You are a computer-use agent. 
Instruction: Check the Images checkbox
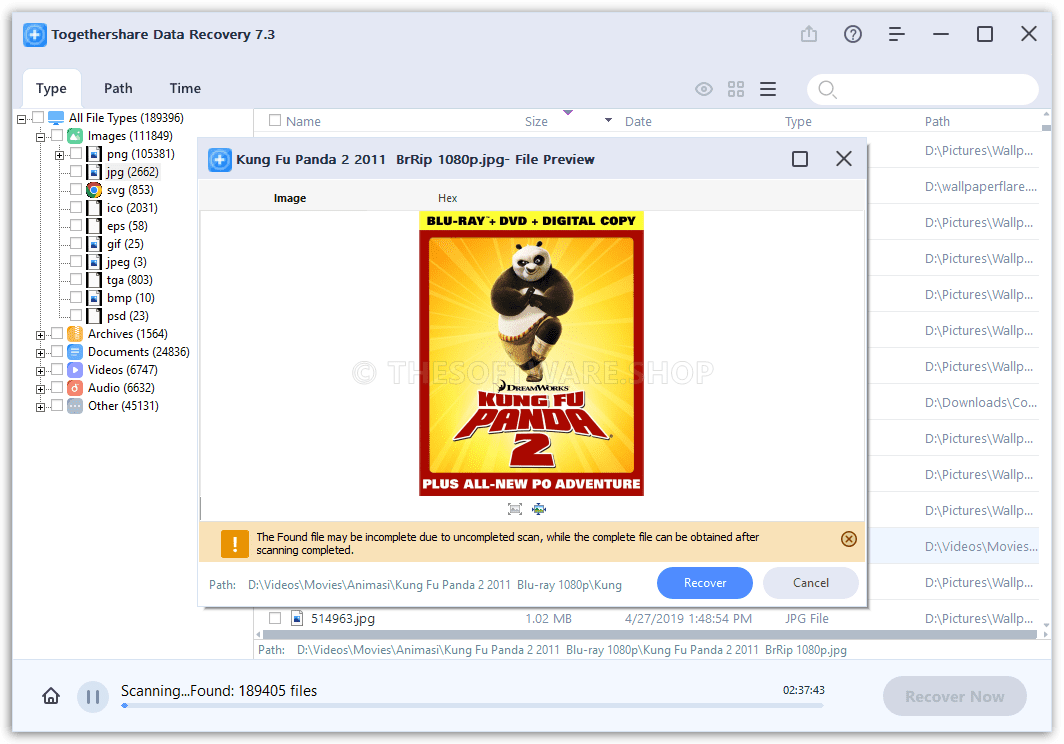[x=57, y=135]
